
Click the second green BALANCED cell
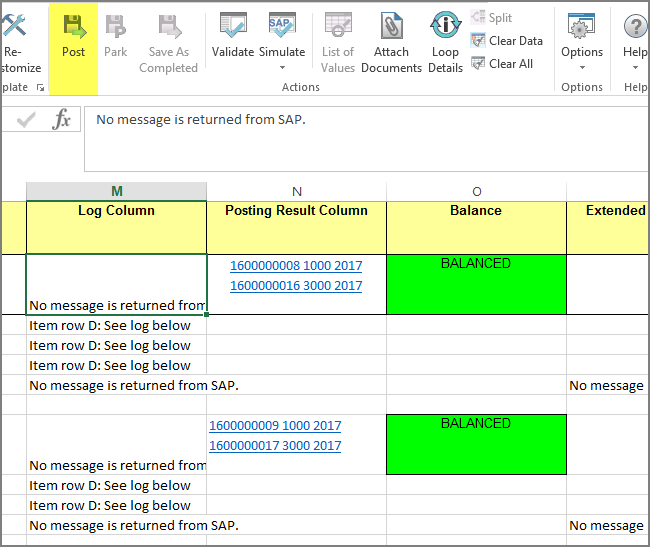(476, 444)
